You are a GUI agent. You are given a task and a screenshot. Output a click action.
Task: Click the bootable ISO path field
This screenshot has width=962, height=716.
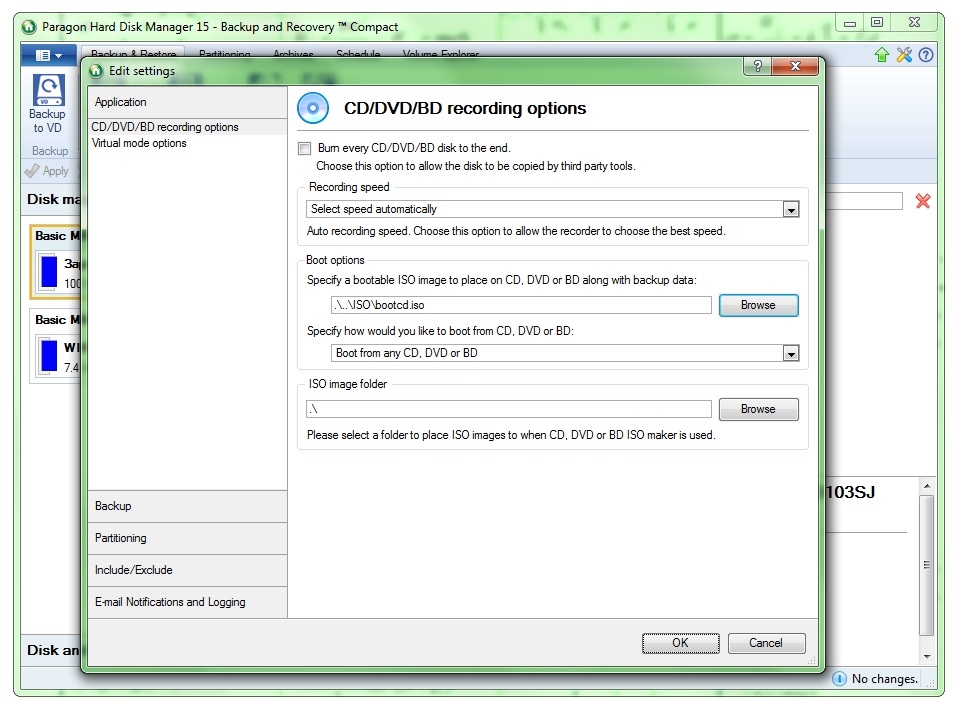coord(521,305)
